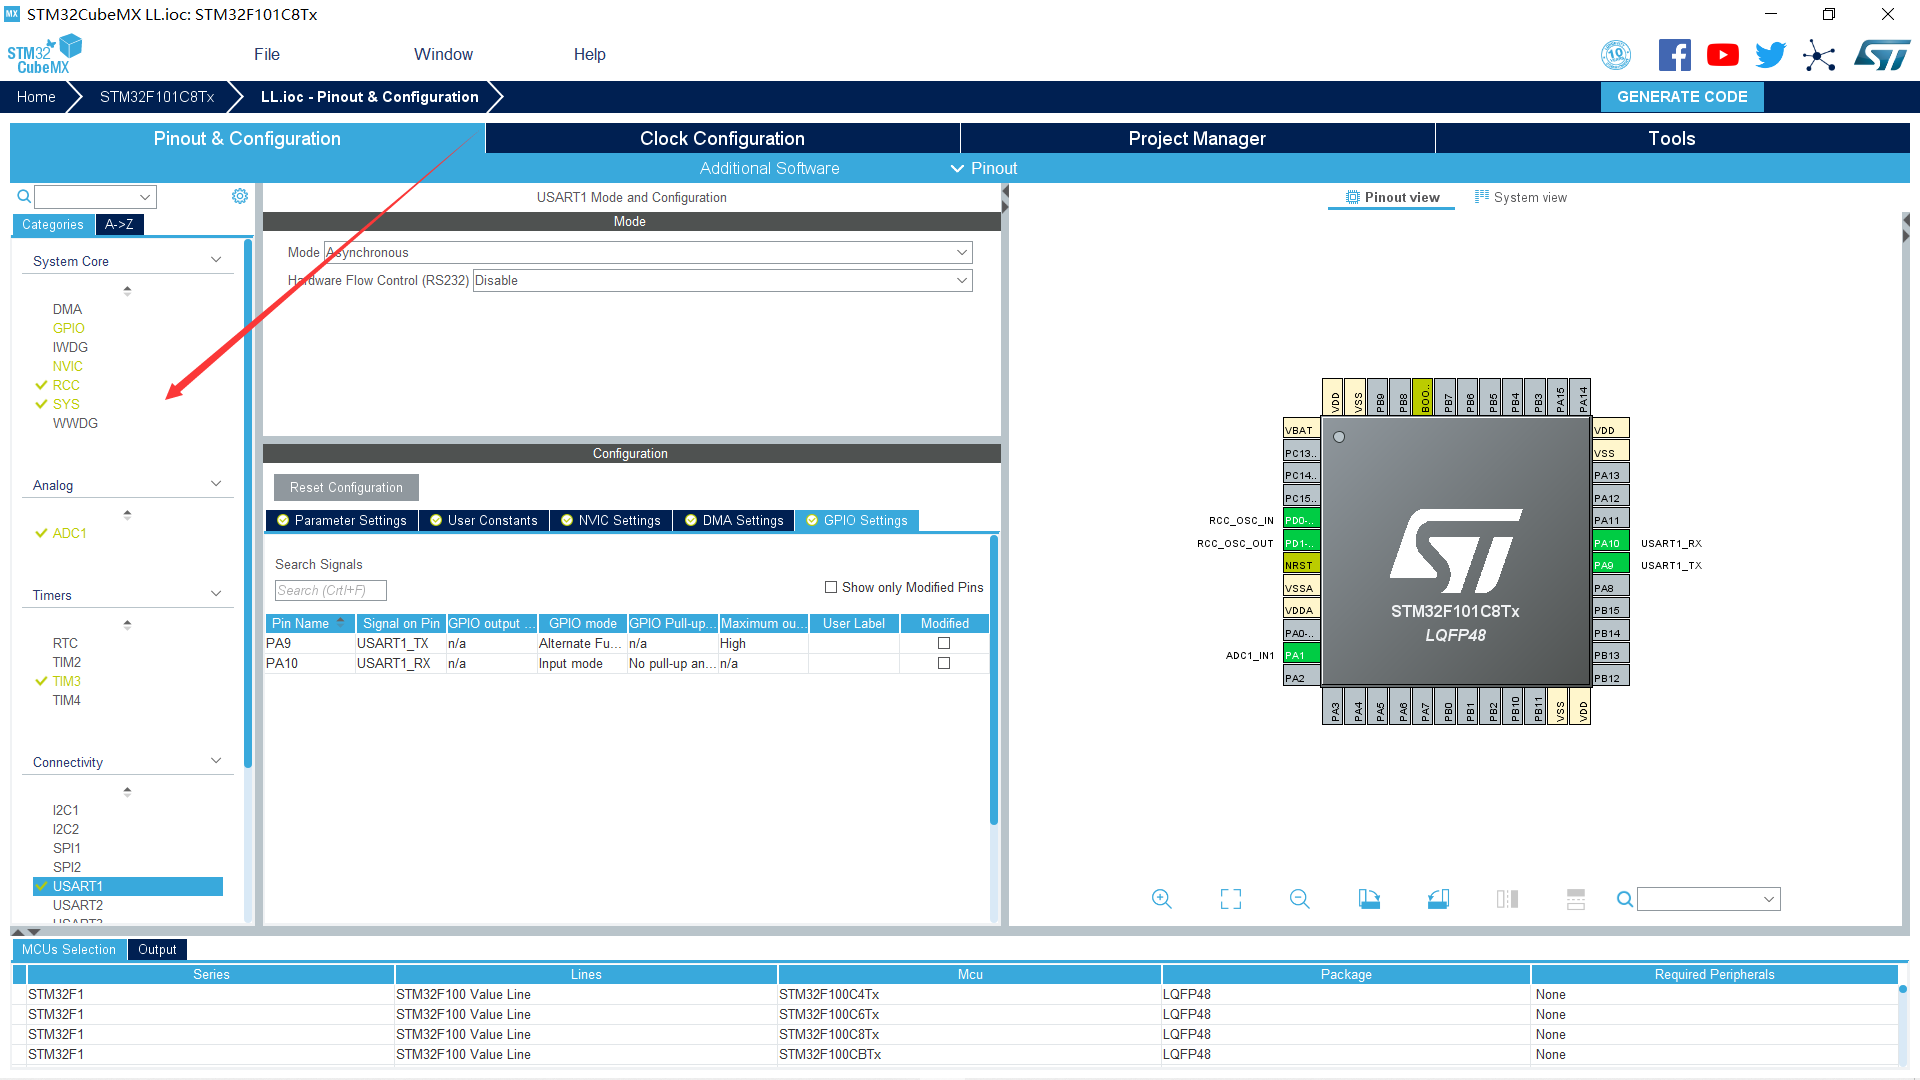
Task: Select pin PD0 RCC_OSC_IN on the chip
Action: point(1301,520)
